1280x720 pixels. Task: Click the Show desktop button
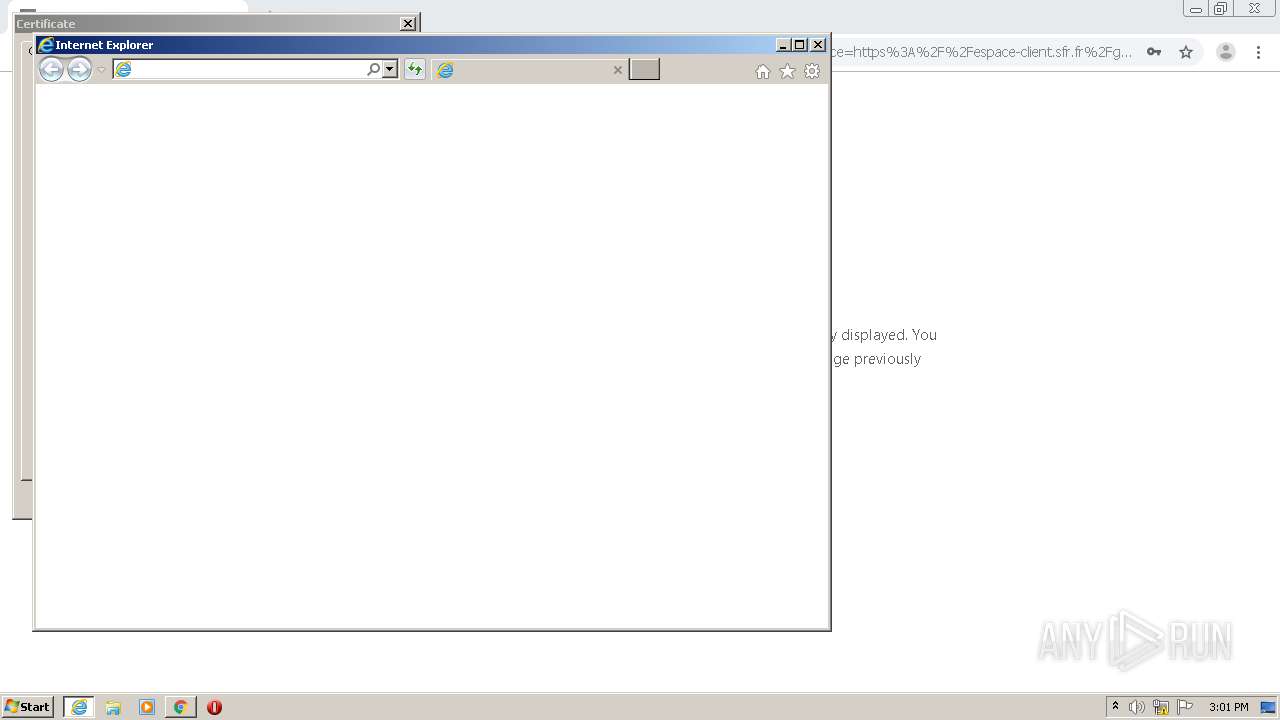(1268, 707)
